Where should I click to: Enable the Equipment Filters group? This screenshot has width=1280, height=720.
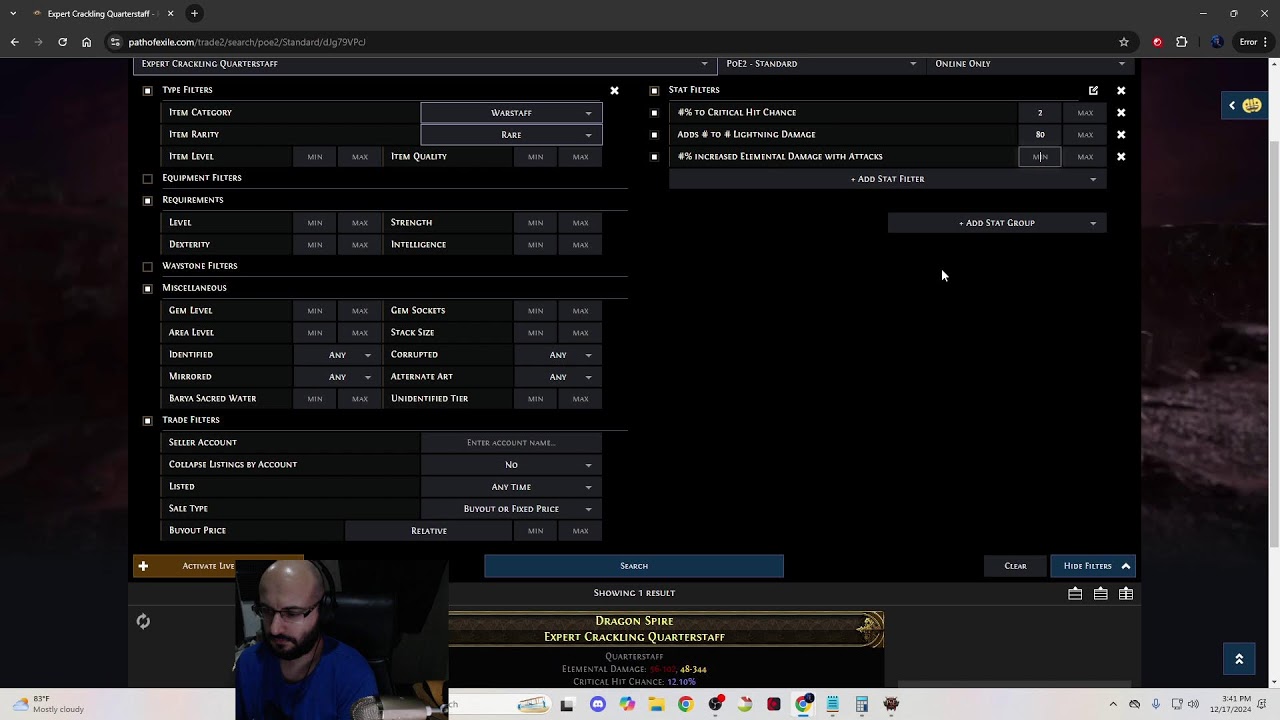pyautogui.click(x=147, y=178)
